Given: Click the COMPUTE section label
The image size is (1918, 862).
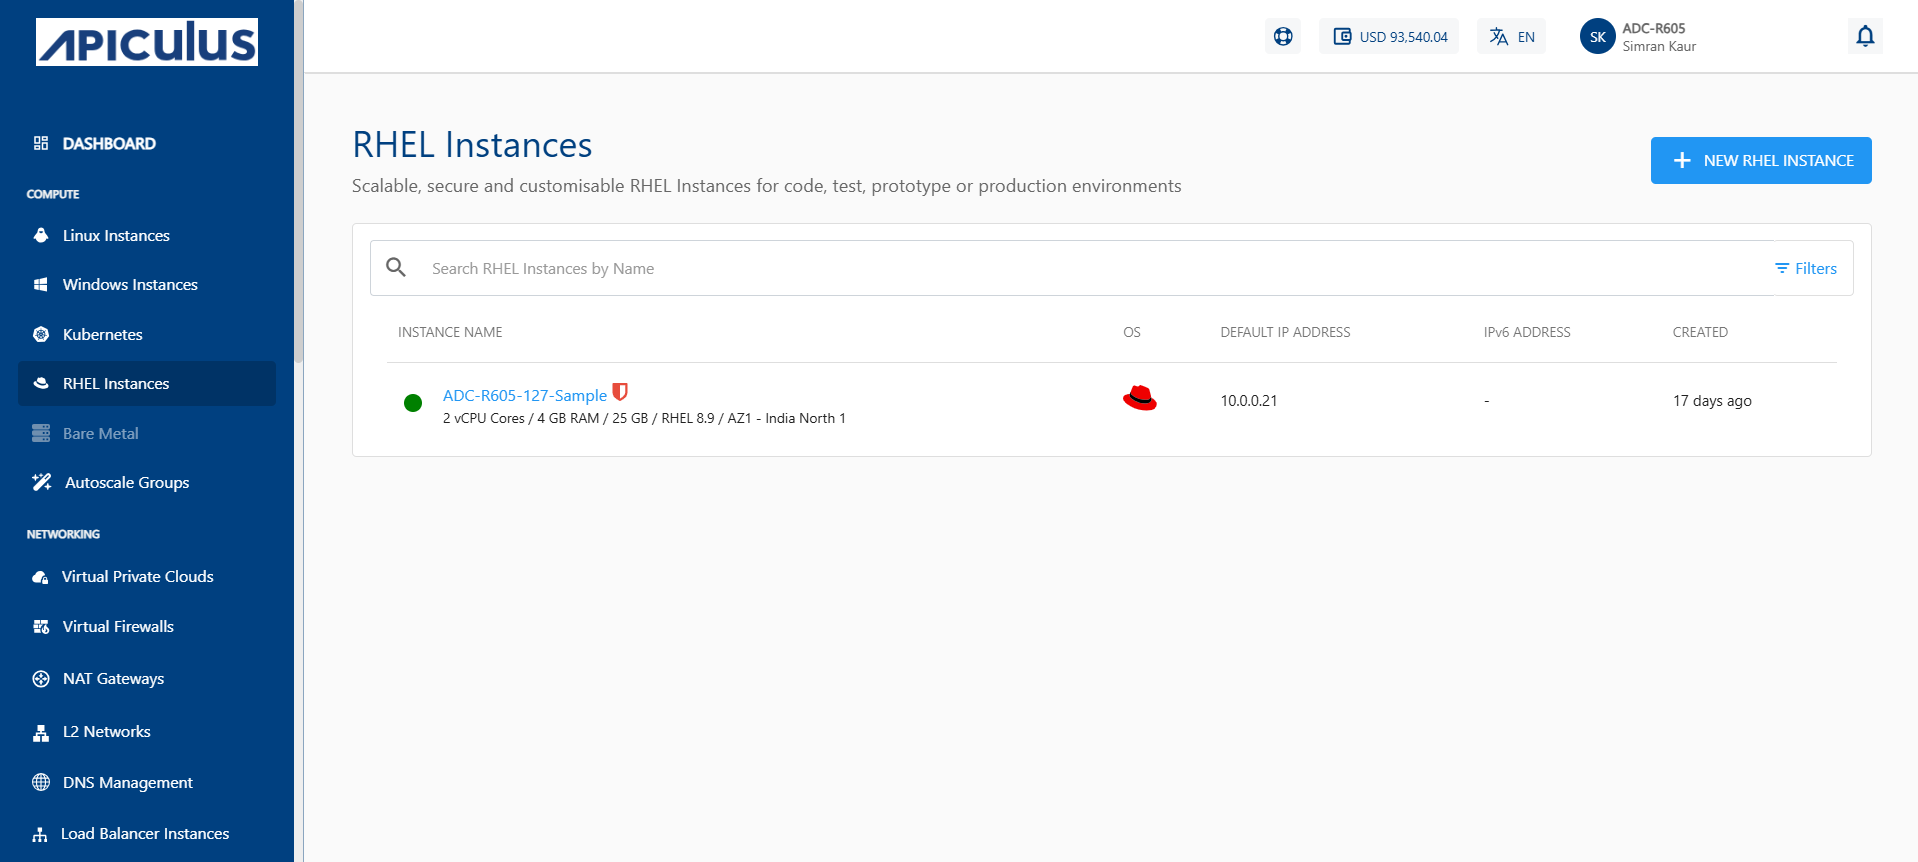Looking at the screenshot, I should coord(53,194).
